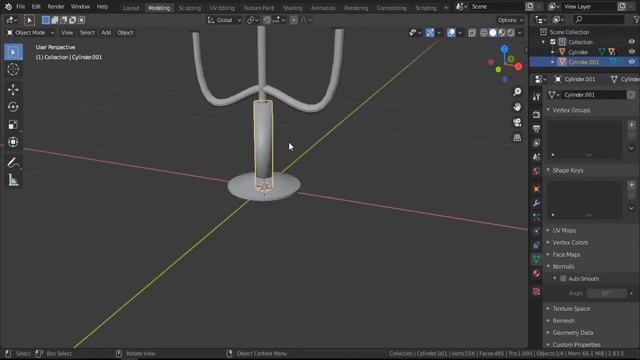Choose the Move tool
The image size is (640, 360).
[x=13, y=89]
